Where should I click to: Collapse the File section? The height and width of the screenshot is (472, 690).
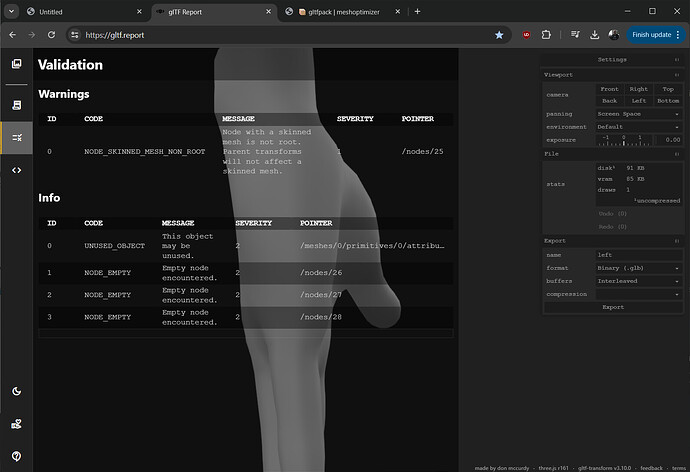point(677,154)
